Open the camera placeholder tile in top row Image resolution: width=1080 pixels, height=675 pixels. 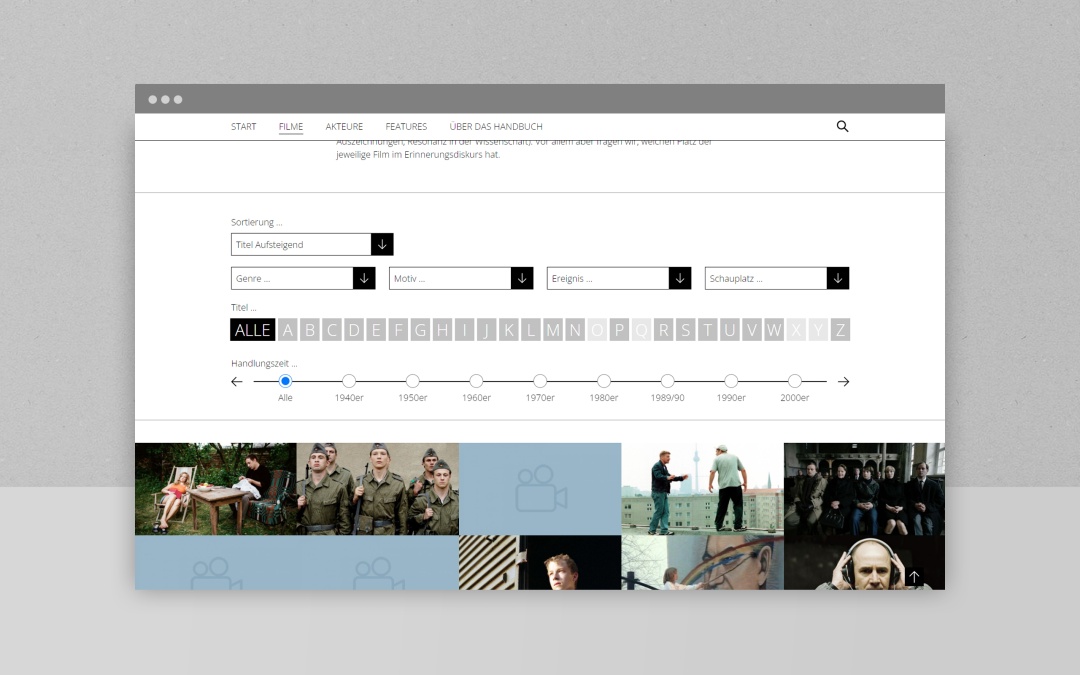tap(540, 489)
